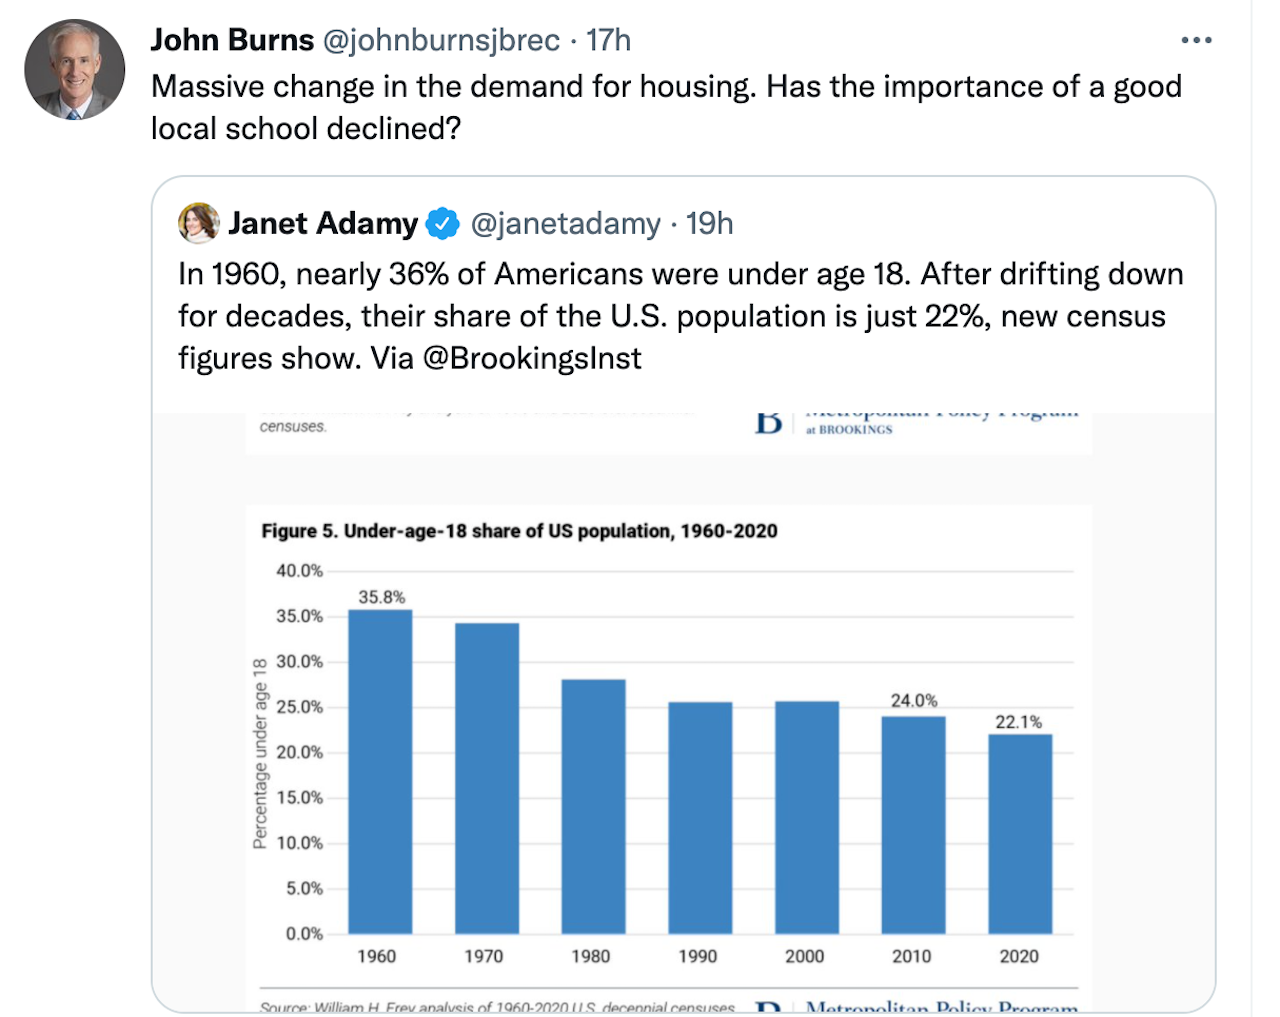This screenshot has height=1017, width=1280.
Task: Click the @johnburnsjbrec handle
Action: (x=441, y=40)
